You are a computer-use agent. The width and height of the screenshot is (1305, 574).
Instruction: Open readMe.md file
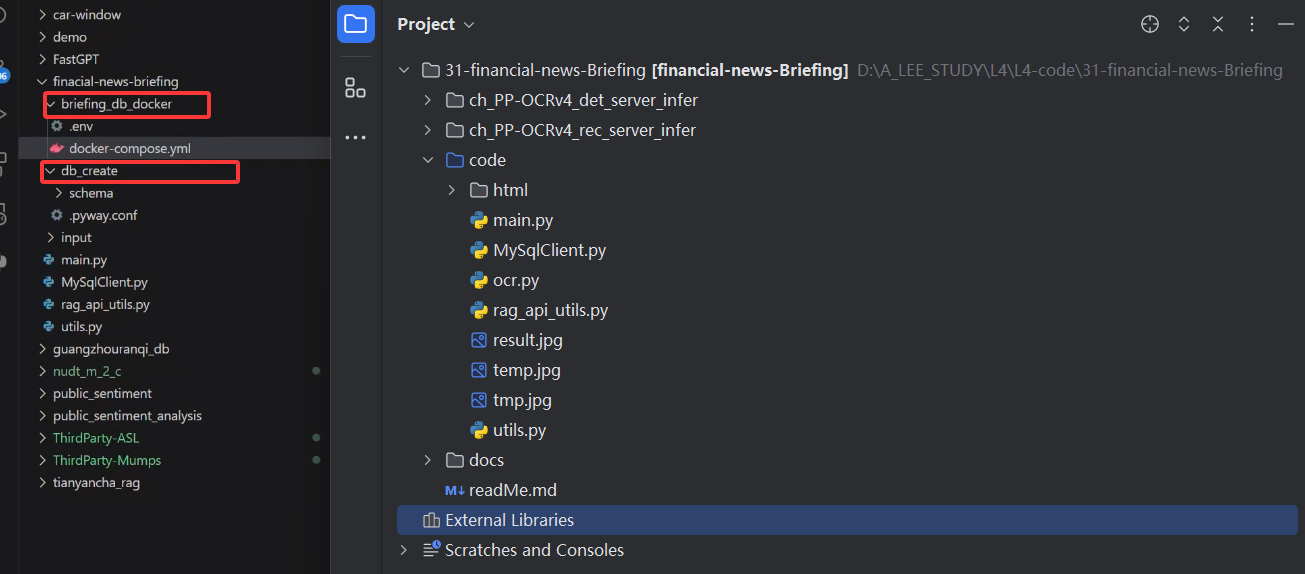point(512,490)
